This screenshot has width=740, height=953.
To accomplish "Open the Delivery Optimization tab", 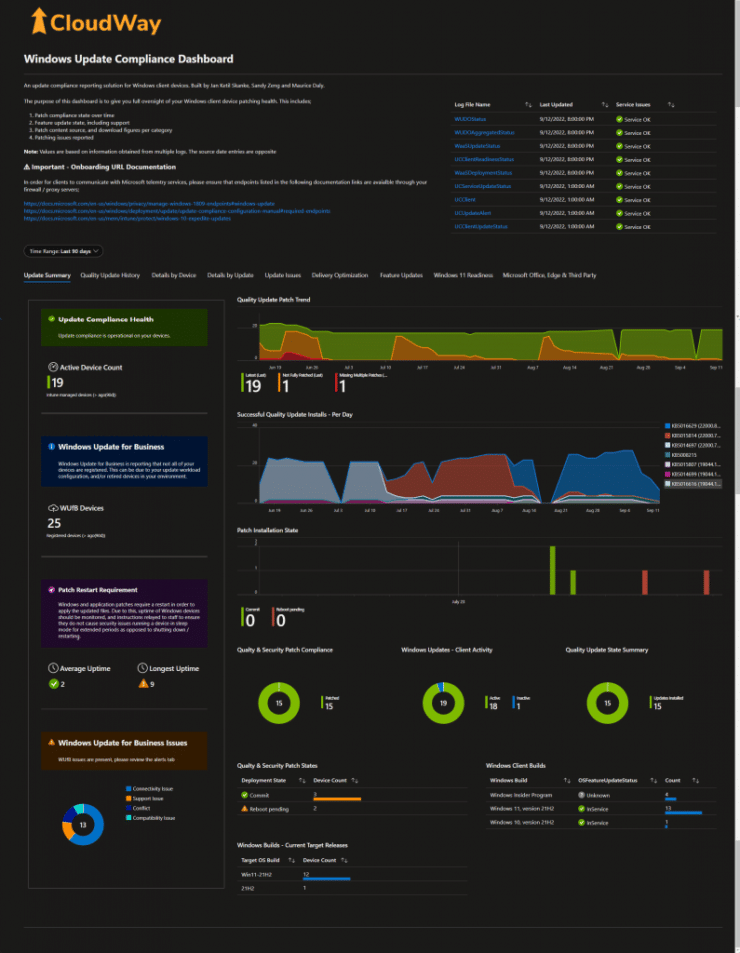I will coord(340,275).
